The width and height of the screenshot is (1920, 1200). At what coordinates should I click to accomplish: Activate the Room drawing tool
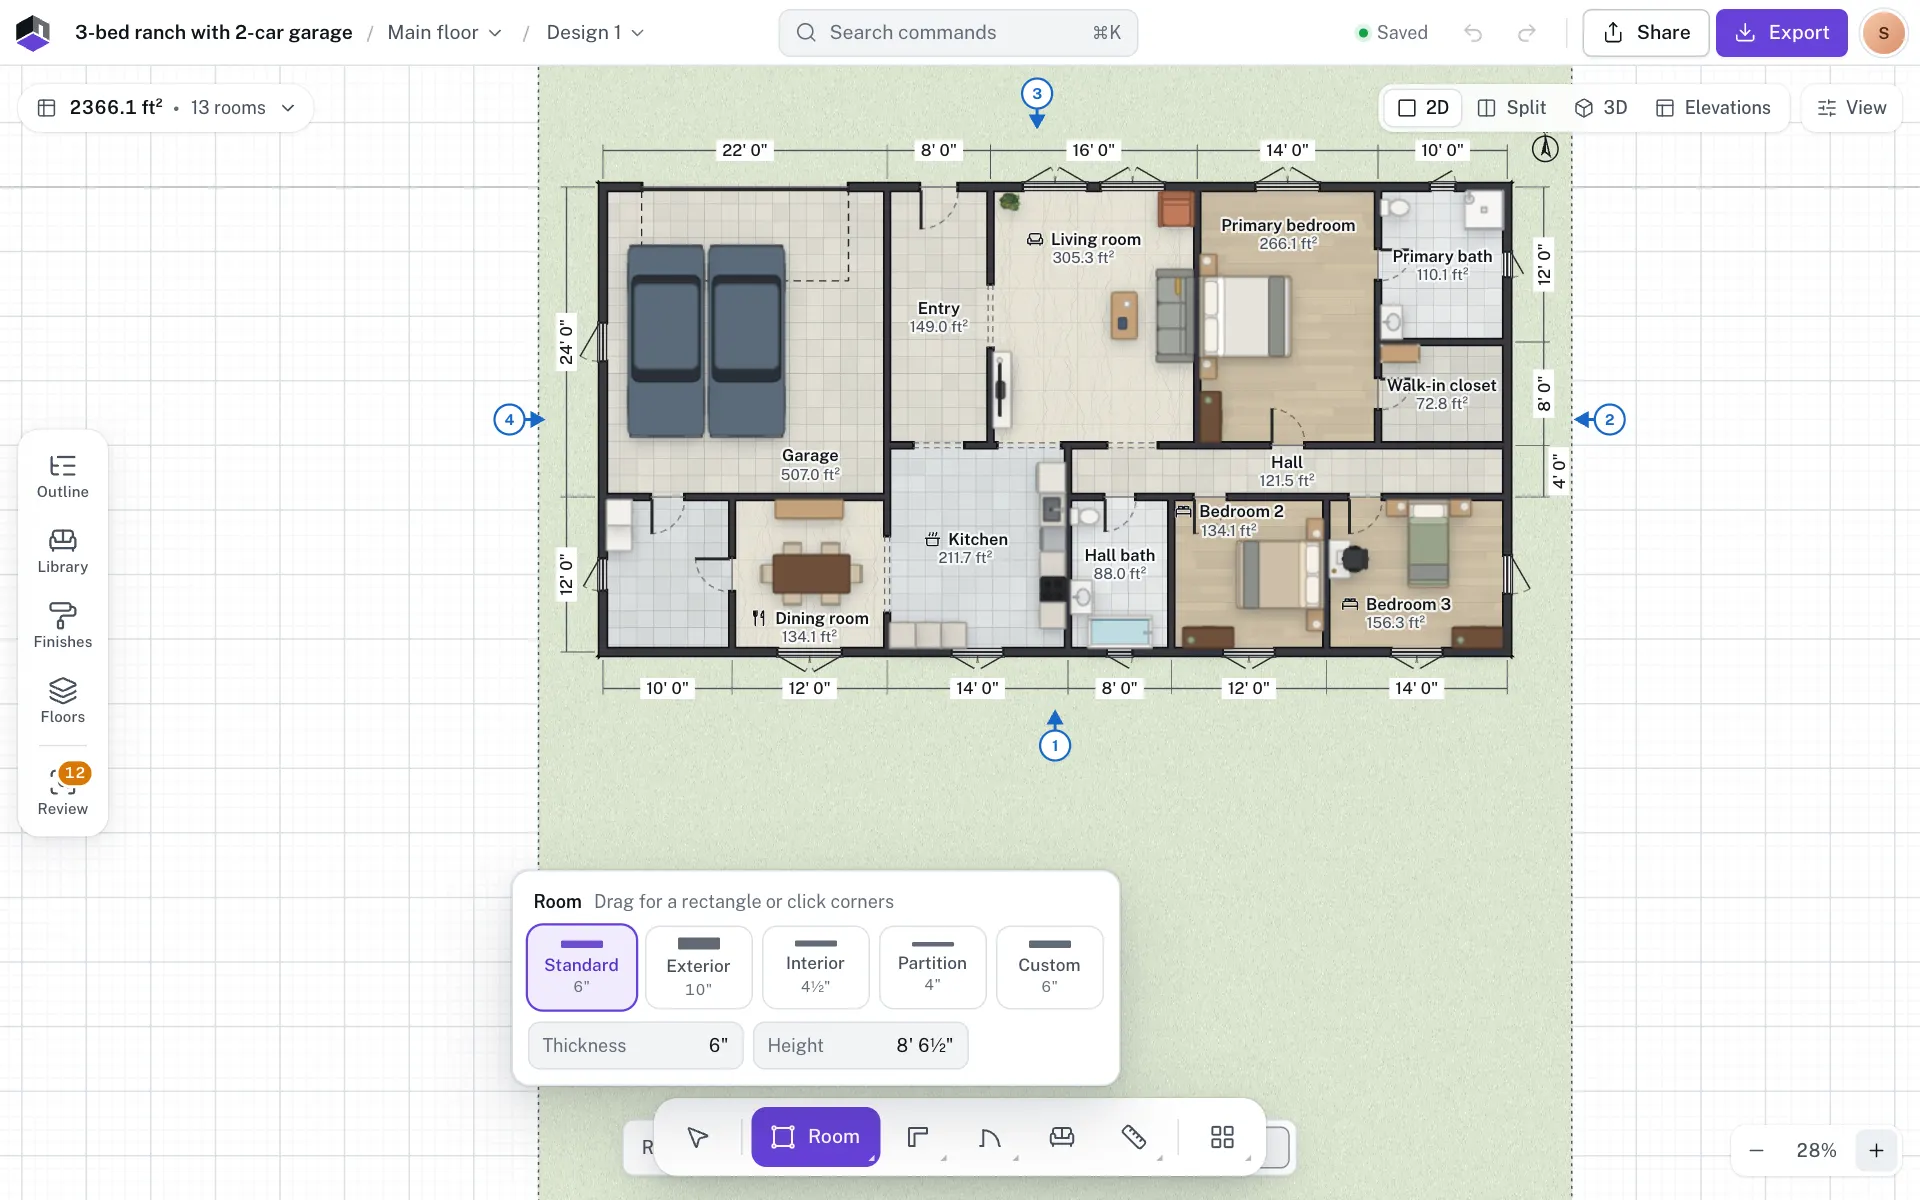pos(815,1137)
